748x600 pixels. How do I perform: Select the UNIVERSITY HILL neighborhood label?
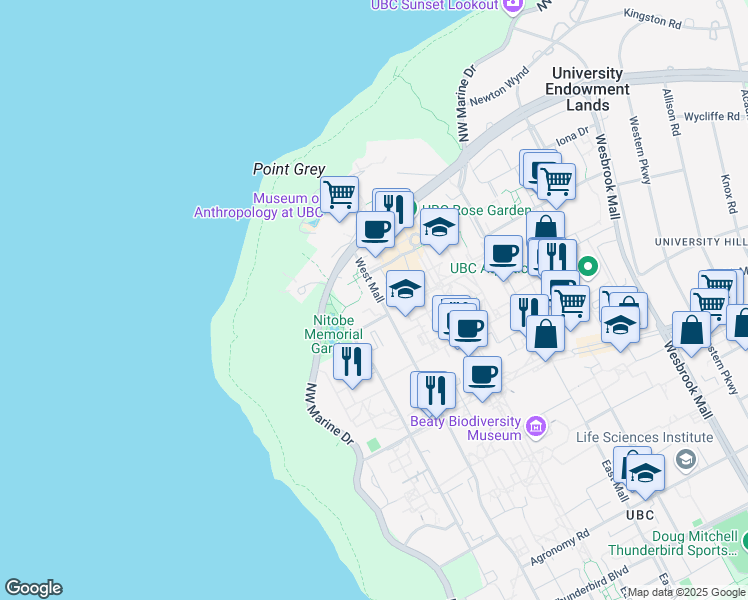coord(701,242)
